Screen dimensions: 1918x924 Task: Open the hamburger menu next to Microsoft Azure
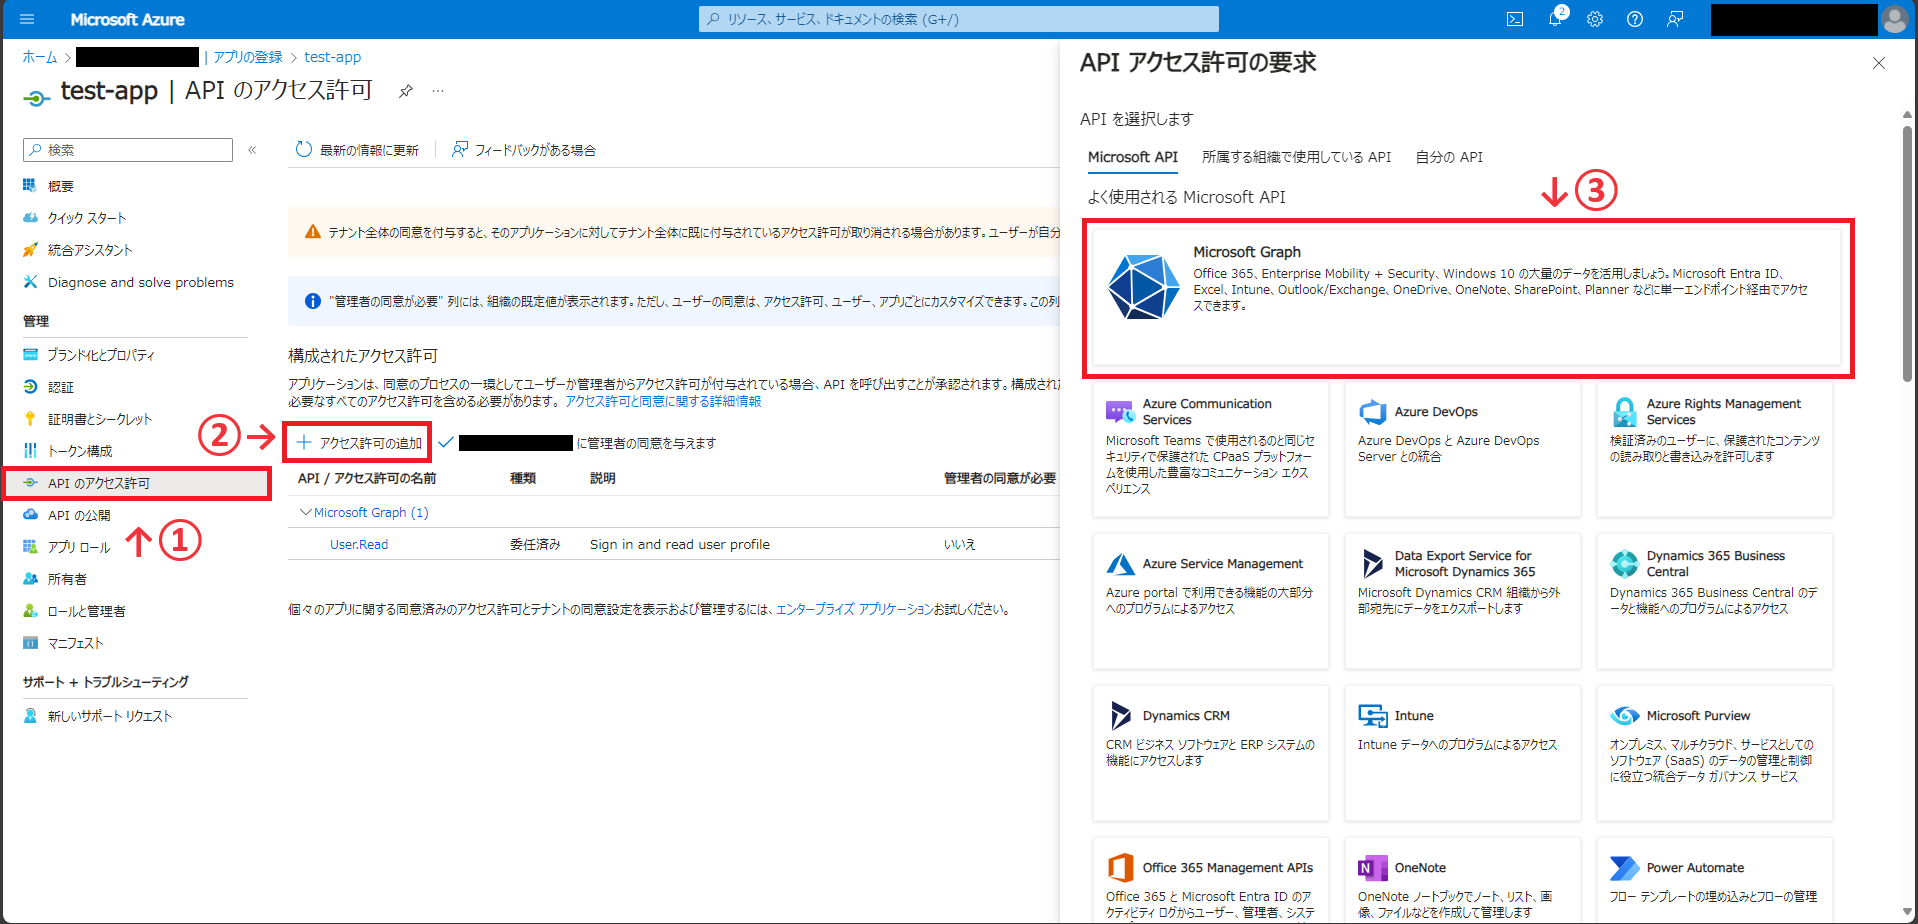pyautogui.click(x=25, y=18)
